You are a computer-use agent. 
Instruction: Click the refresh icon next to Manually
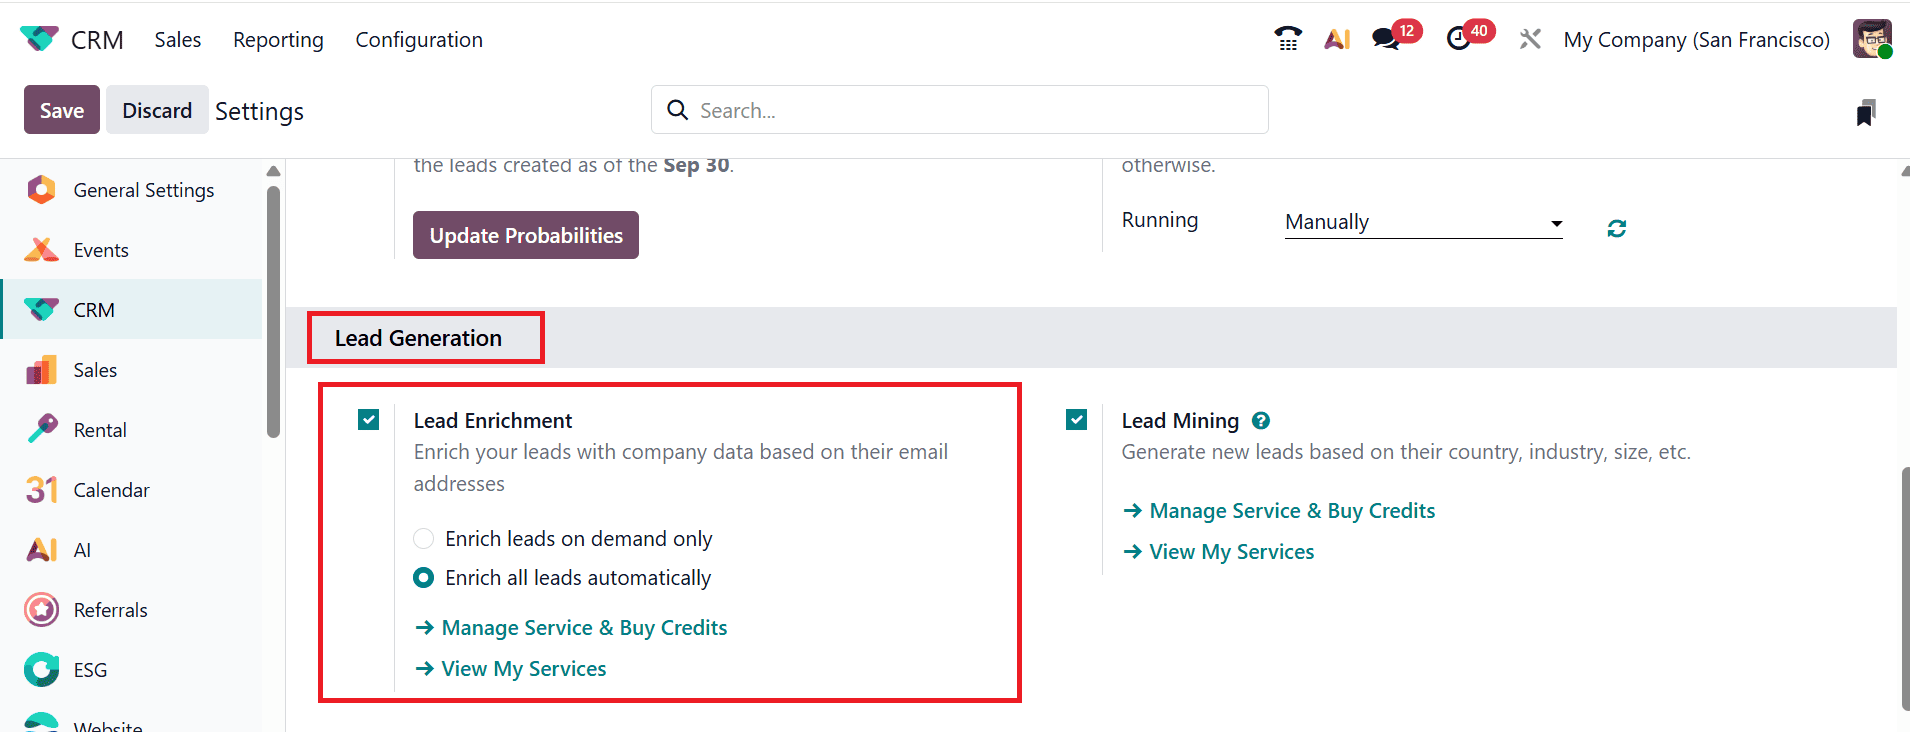1617,228
